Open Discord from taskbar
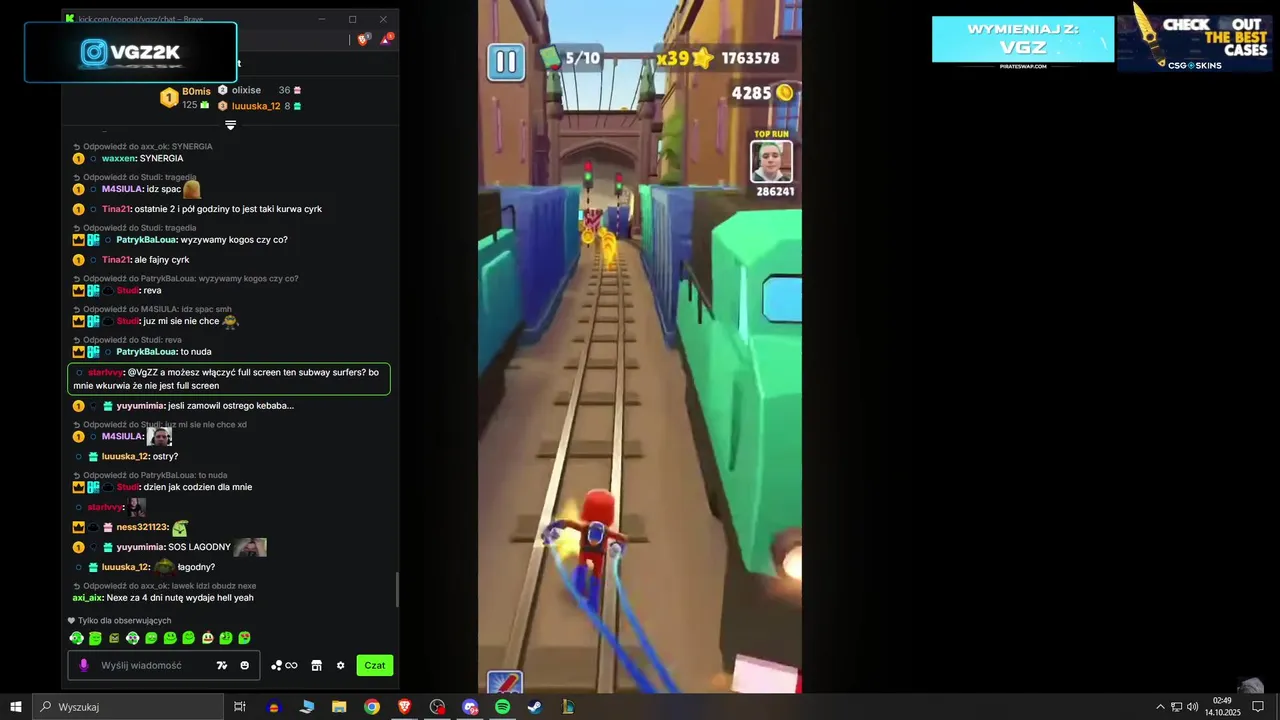The image size is (1280, 720). pos(470,707)
